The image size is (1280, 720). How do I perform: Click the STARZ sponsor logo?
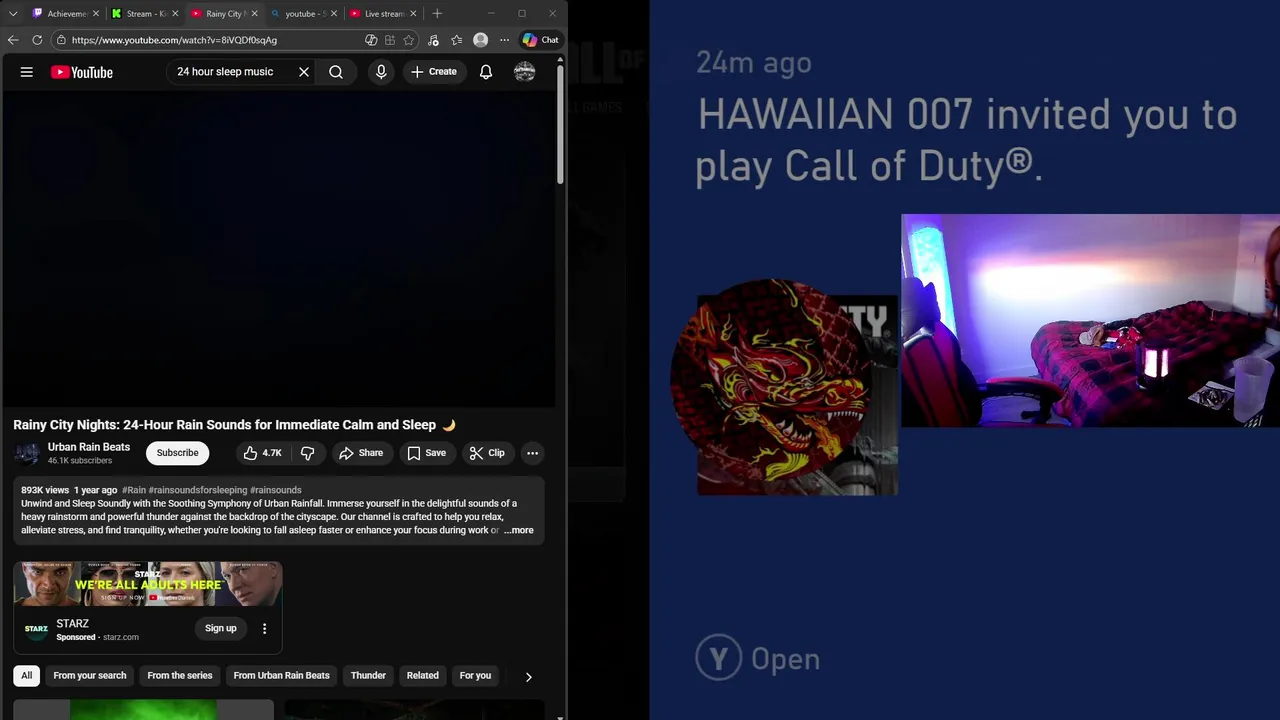coord(36,629)
